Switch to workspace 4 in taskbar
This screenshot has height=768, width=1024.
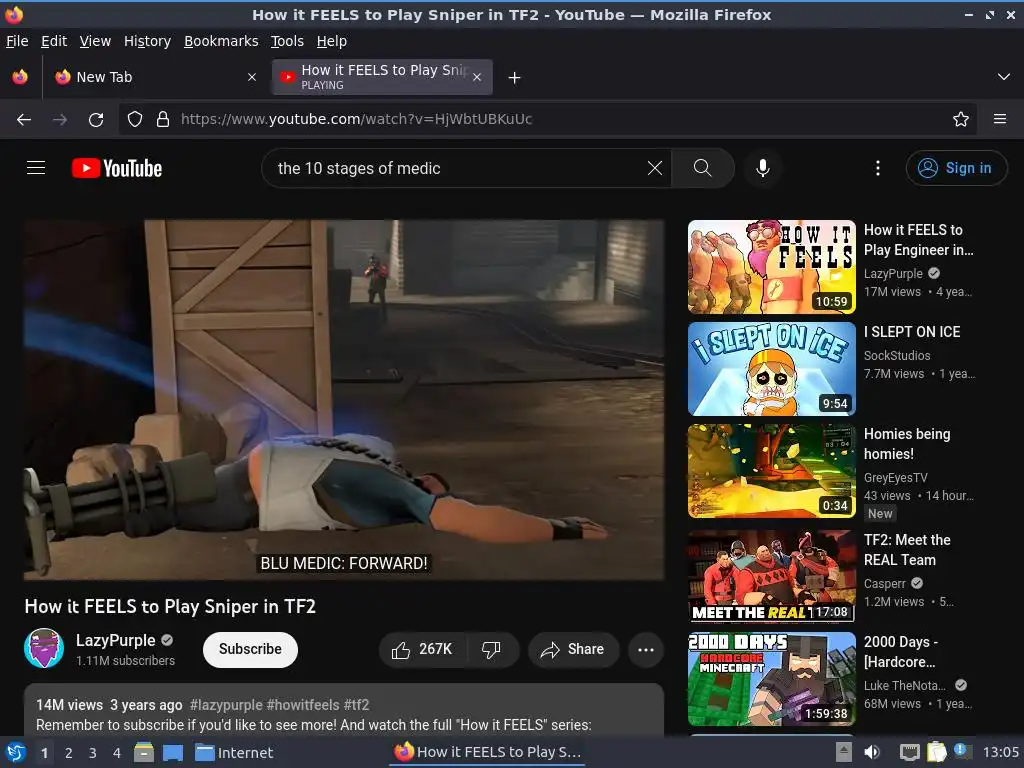click(117, 753)
